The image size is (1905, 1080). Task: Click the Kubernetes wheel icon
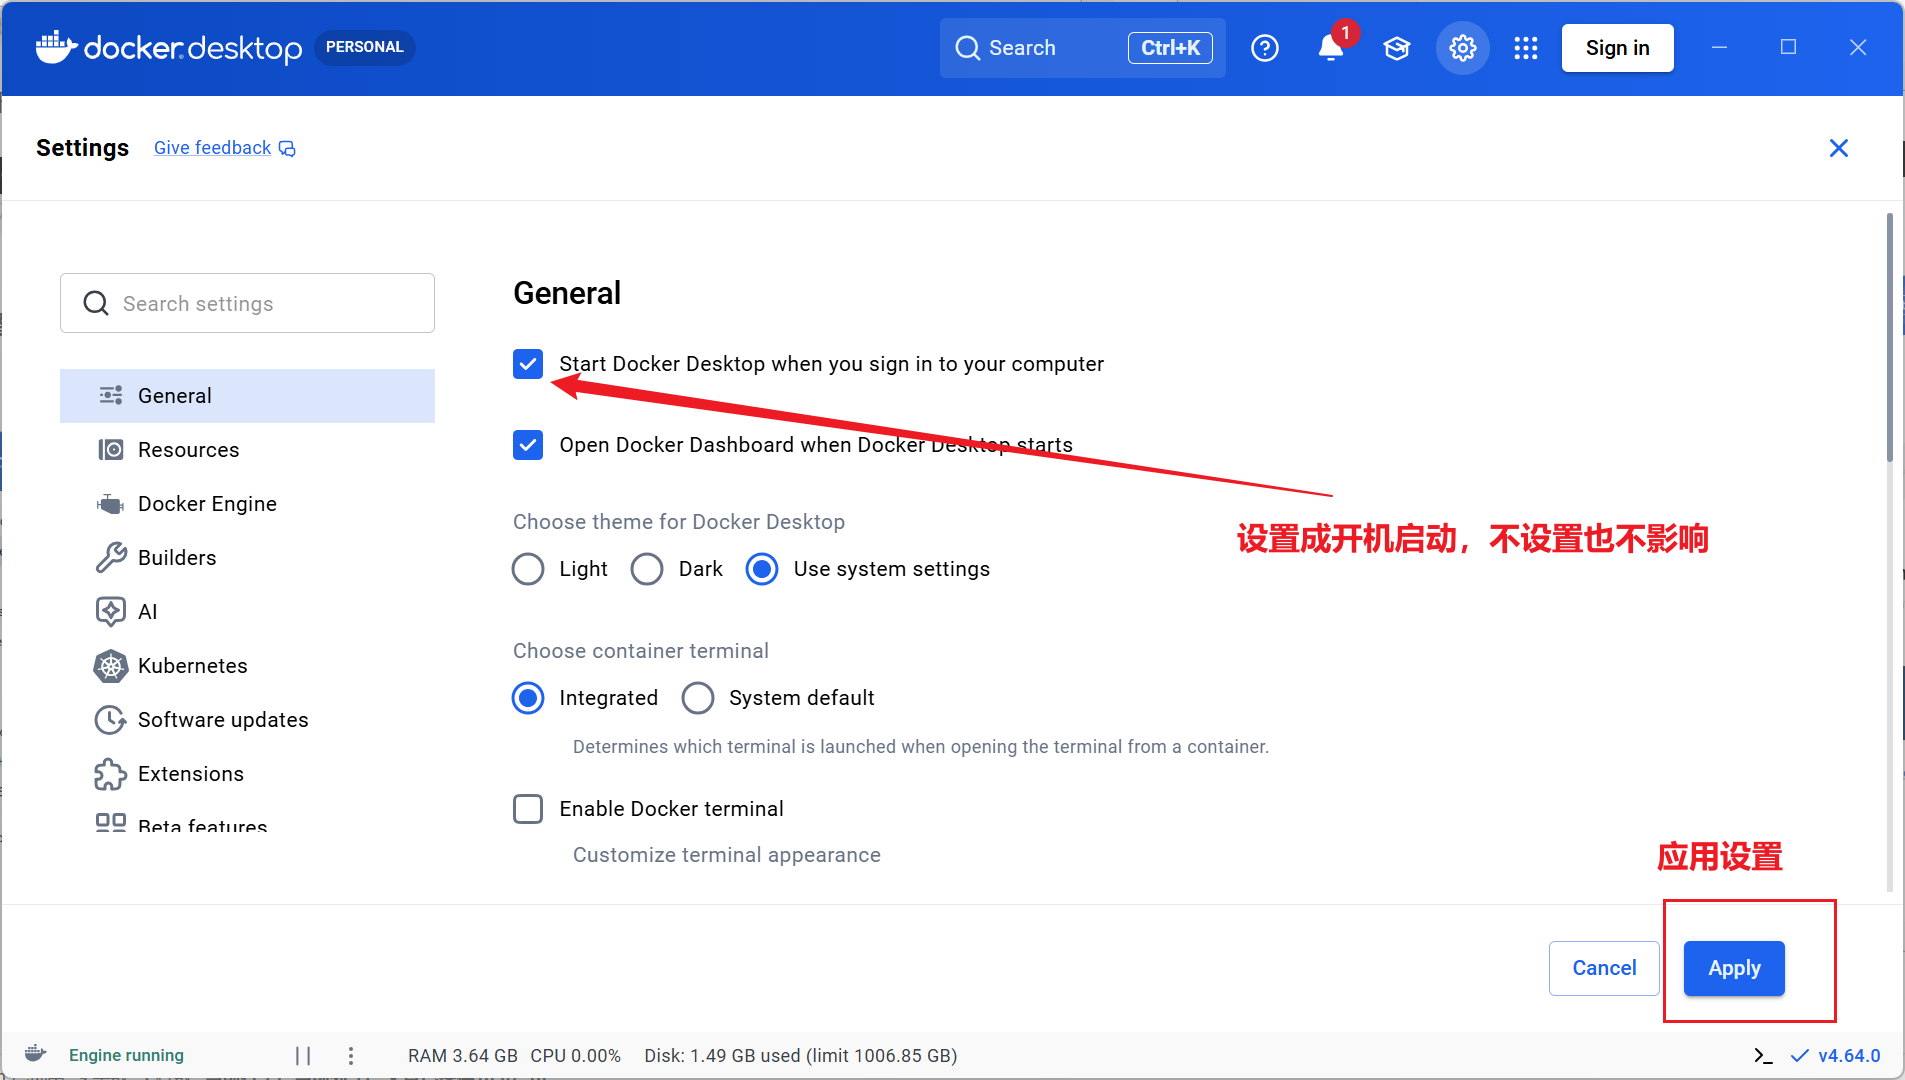point(111,666)
